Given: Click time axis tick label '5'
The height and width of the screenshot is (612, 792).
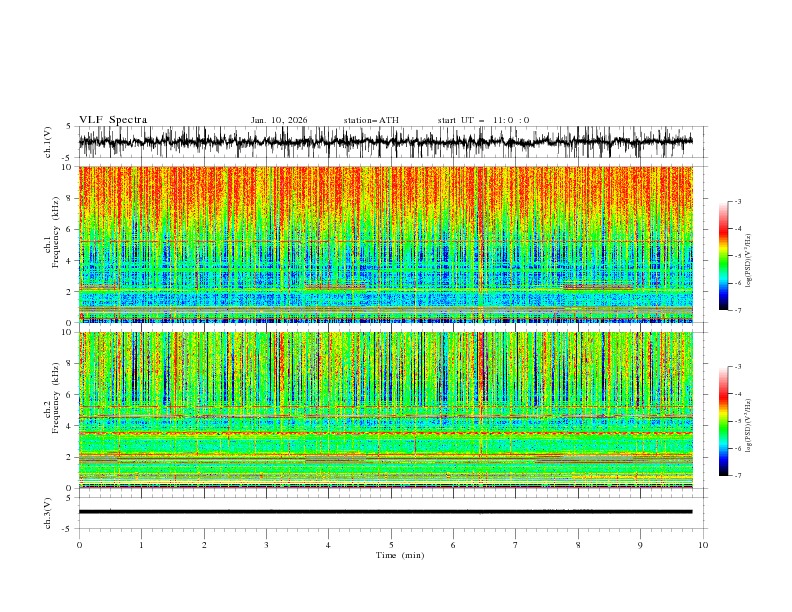Looking at the screenshot, I should tap(391, 545).
